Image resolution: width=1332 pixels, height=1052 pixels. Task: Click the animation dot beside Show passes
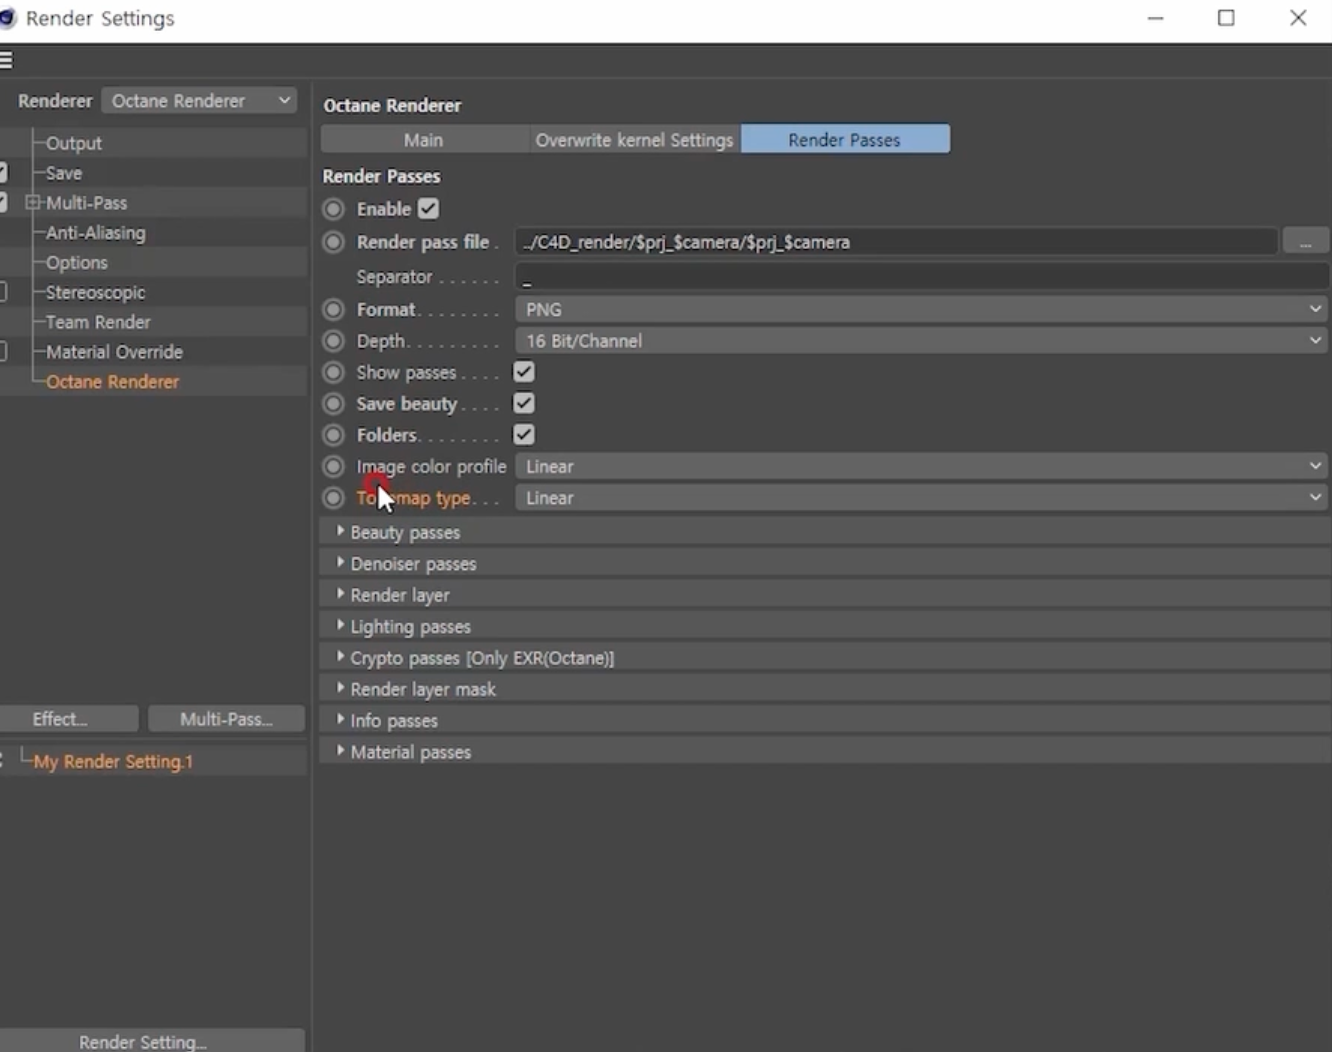point(334,373)
